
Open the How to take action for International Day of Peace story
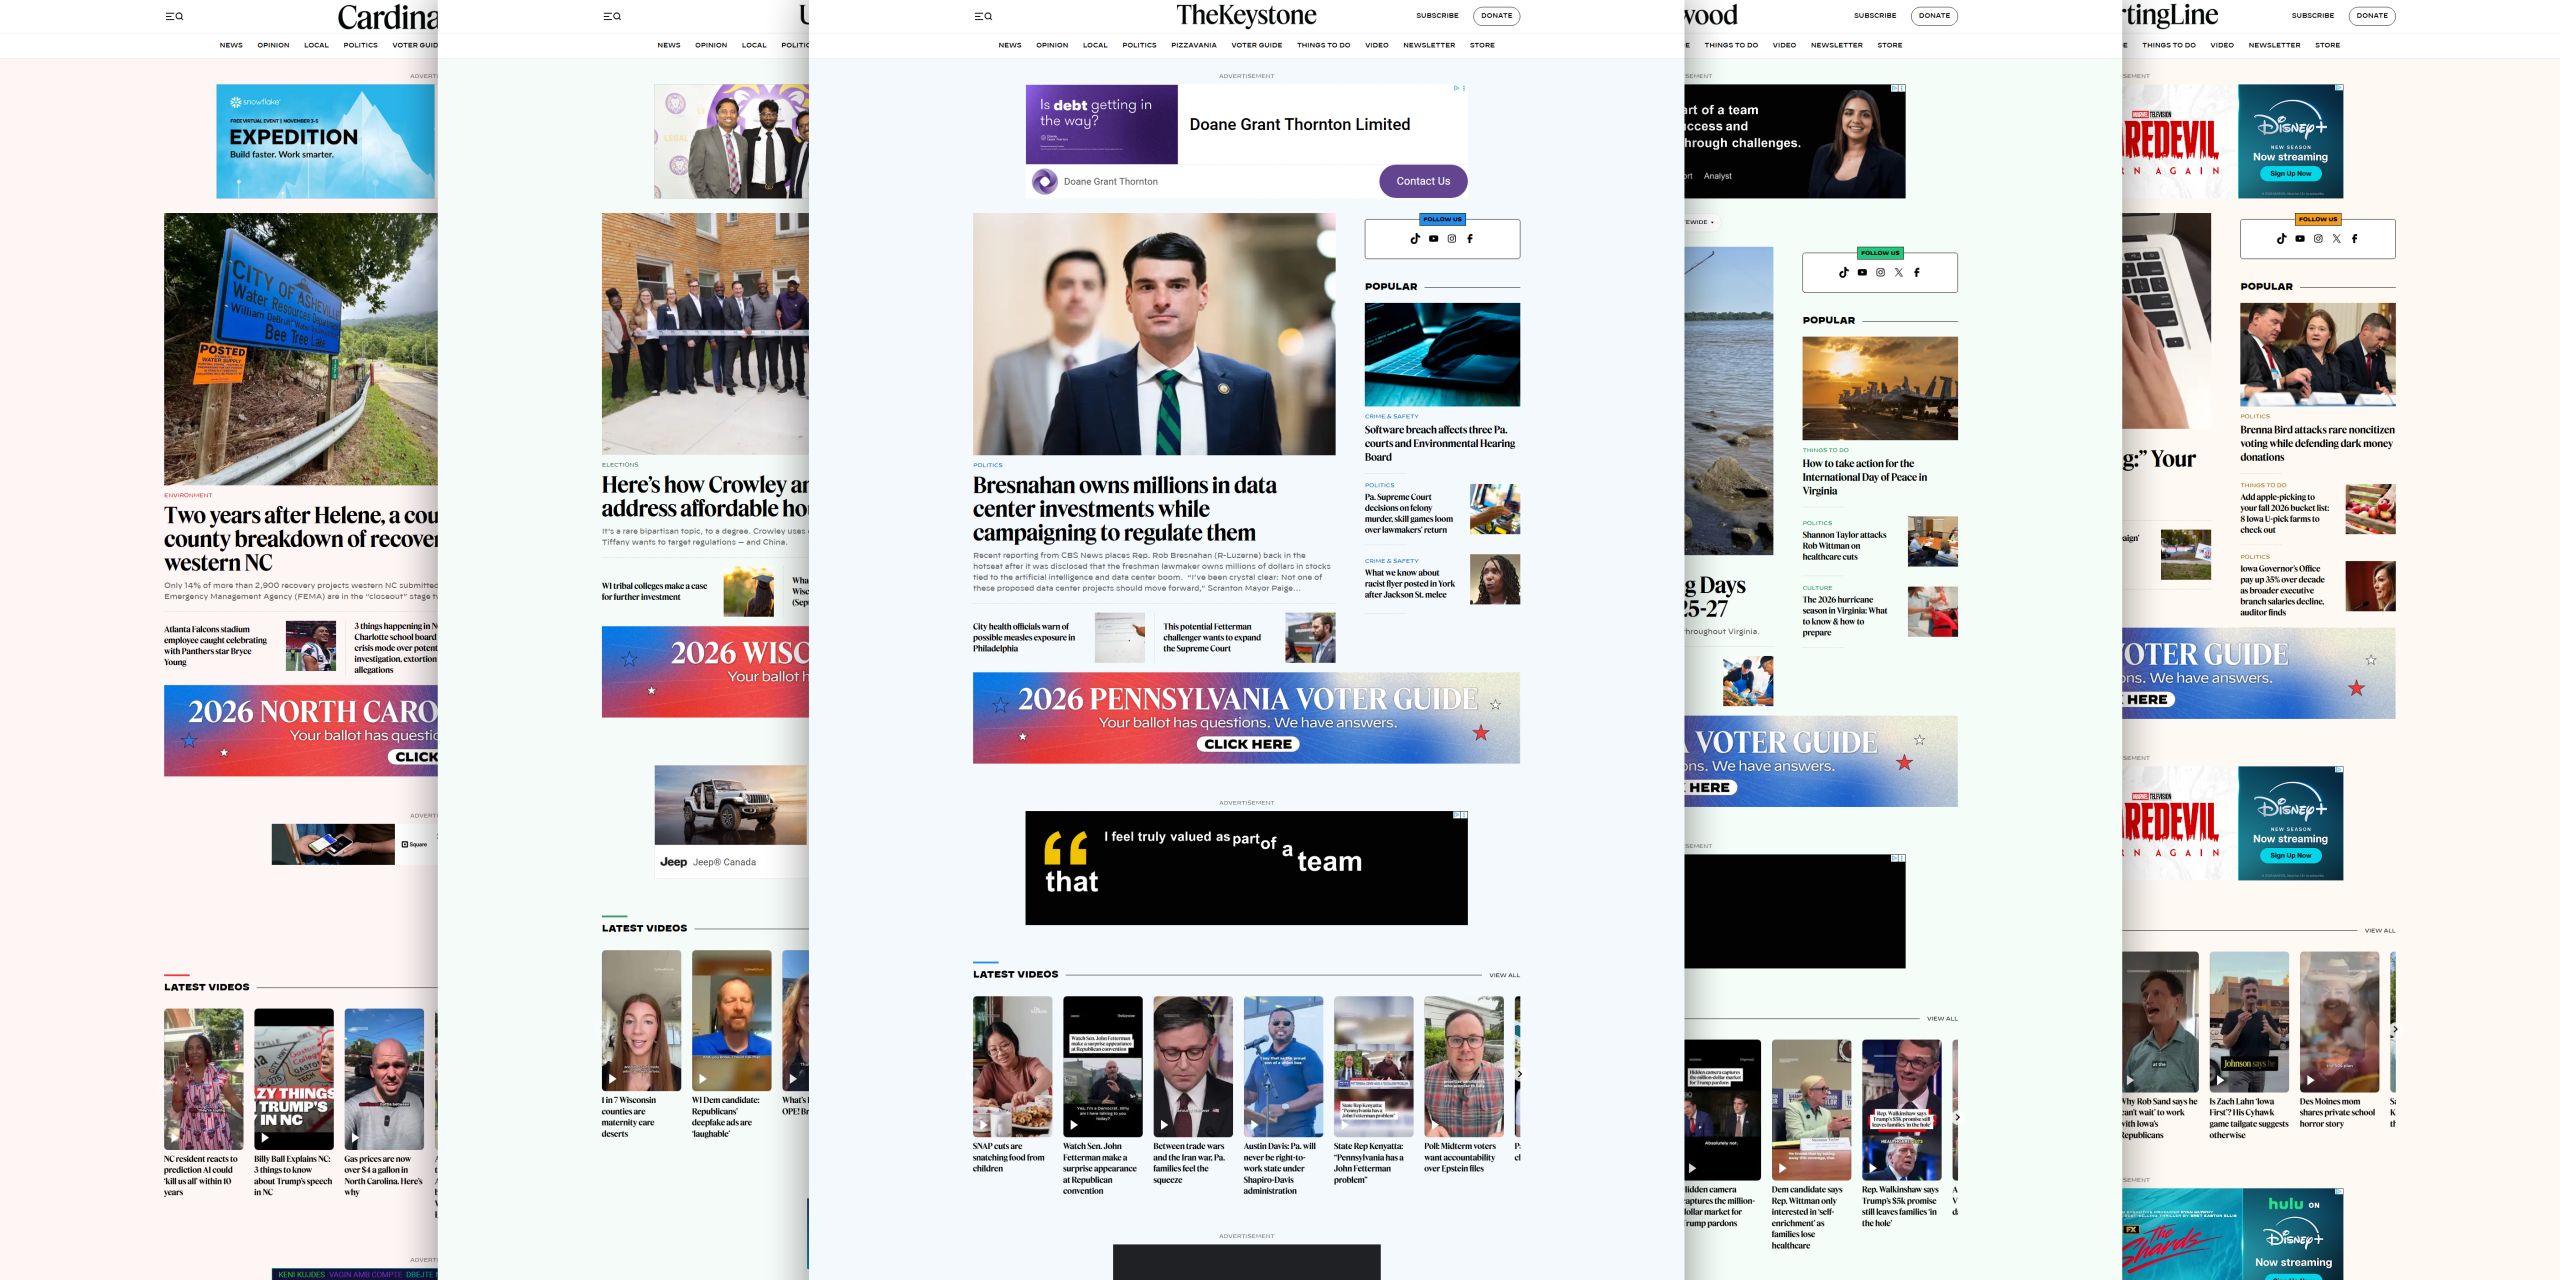pos(1865,477)
